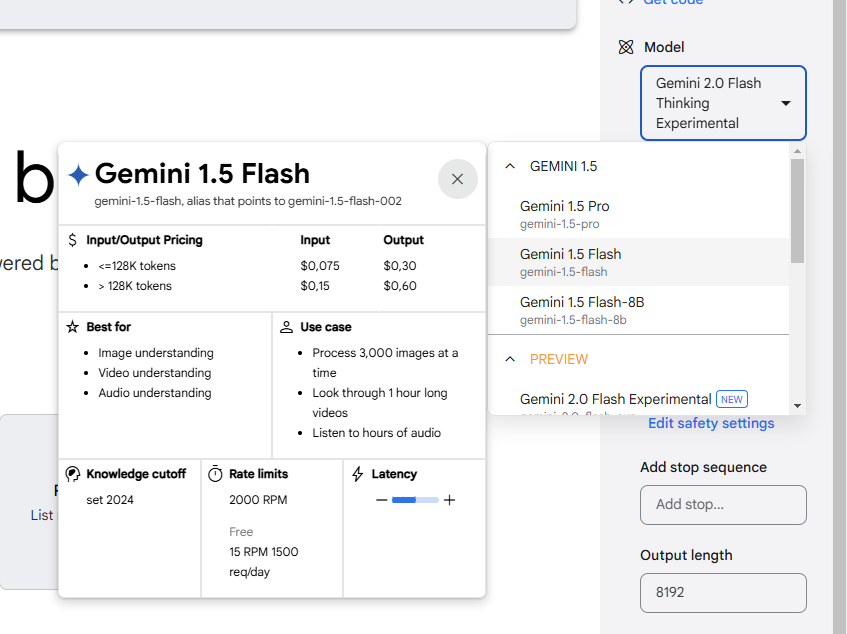This screenshot has height=634, width=847.
Task: Click the latency level bar
Action: pyautogui.click(x=415, y=500)
